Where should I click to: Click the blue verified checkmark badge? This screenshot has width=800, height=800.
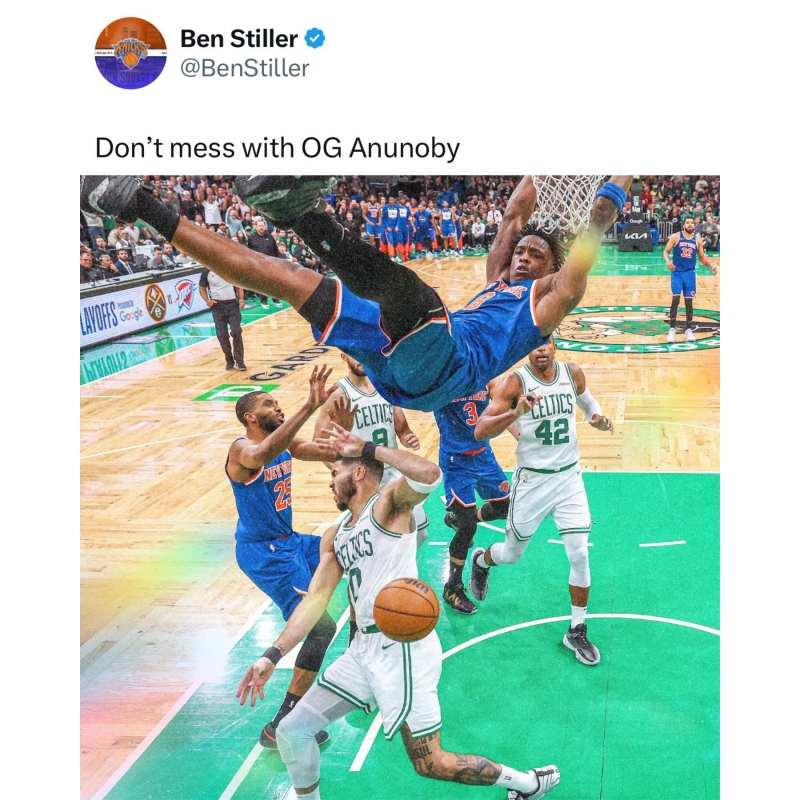tap(315, 39)
